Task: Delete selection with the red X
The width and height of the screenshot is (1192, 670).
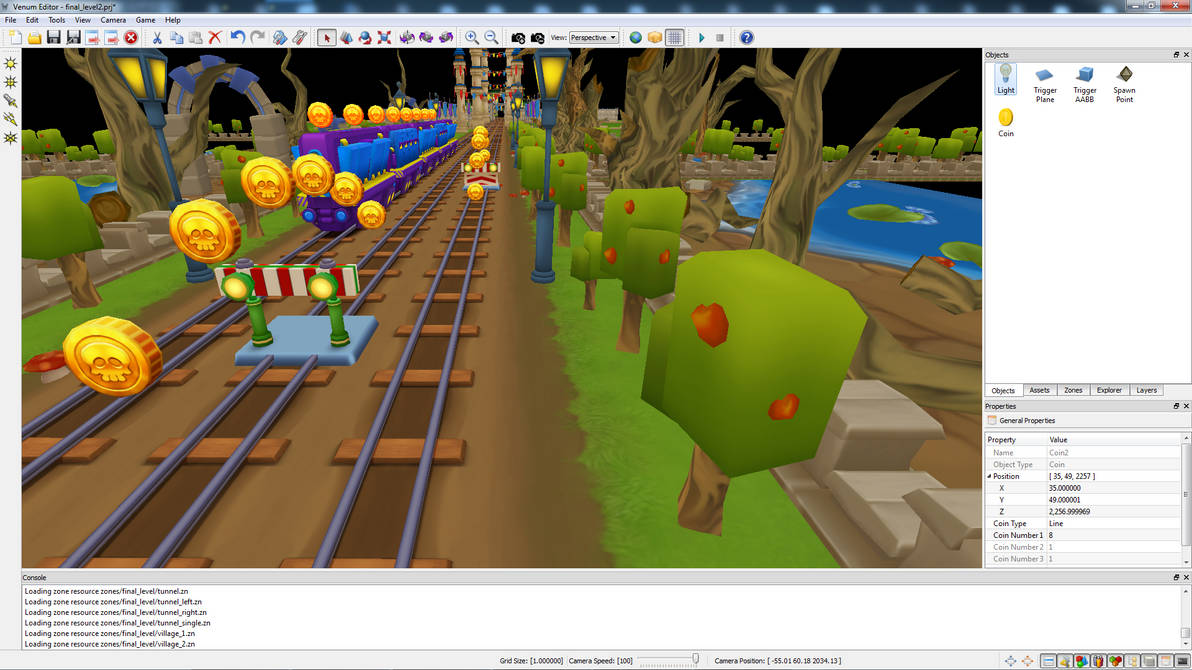Action: [215, 37]
